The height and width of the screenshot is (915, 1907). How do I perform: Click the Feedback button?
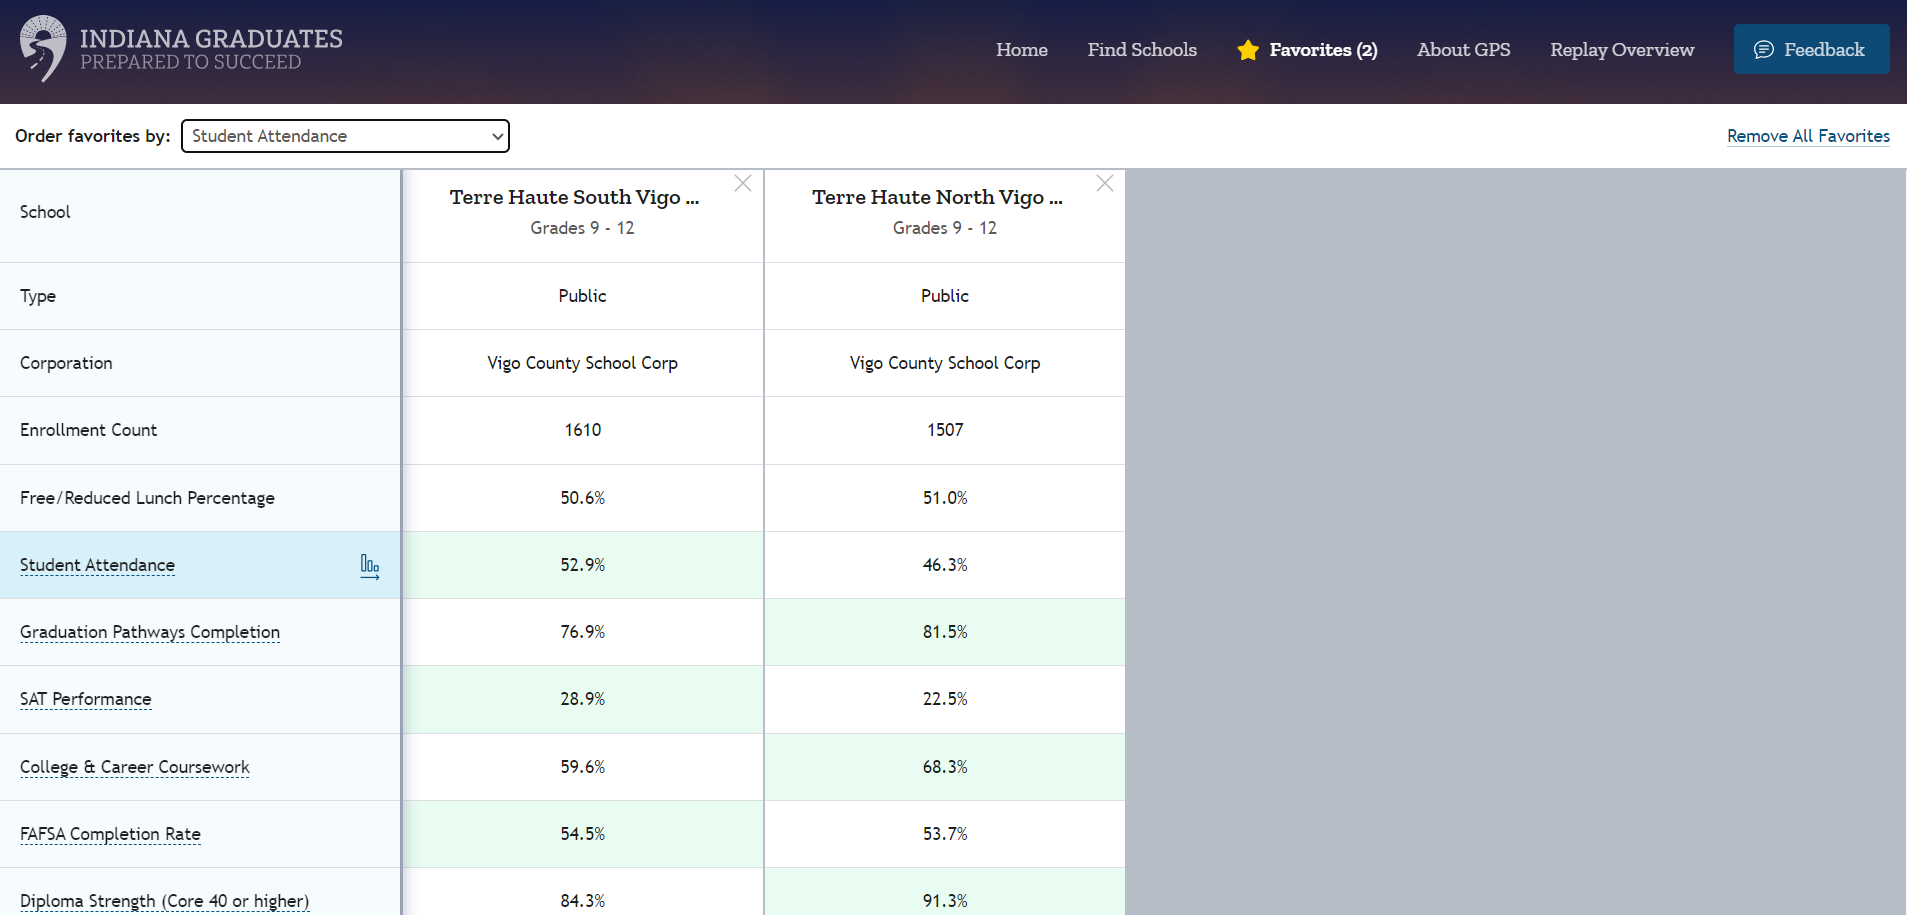coord(1810,48)
